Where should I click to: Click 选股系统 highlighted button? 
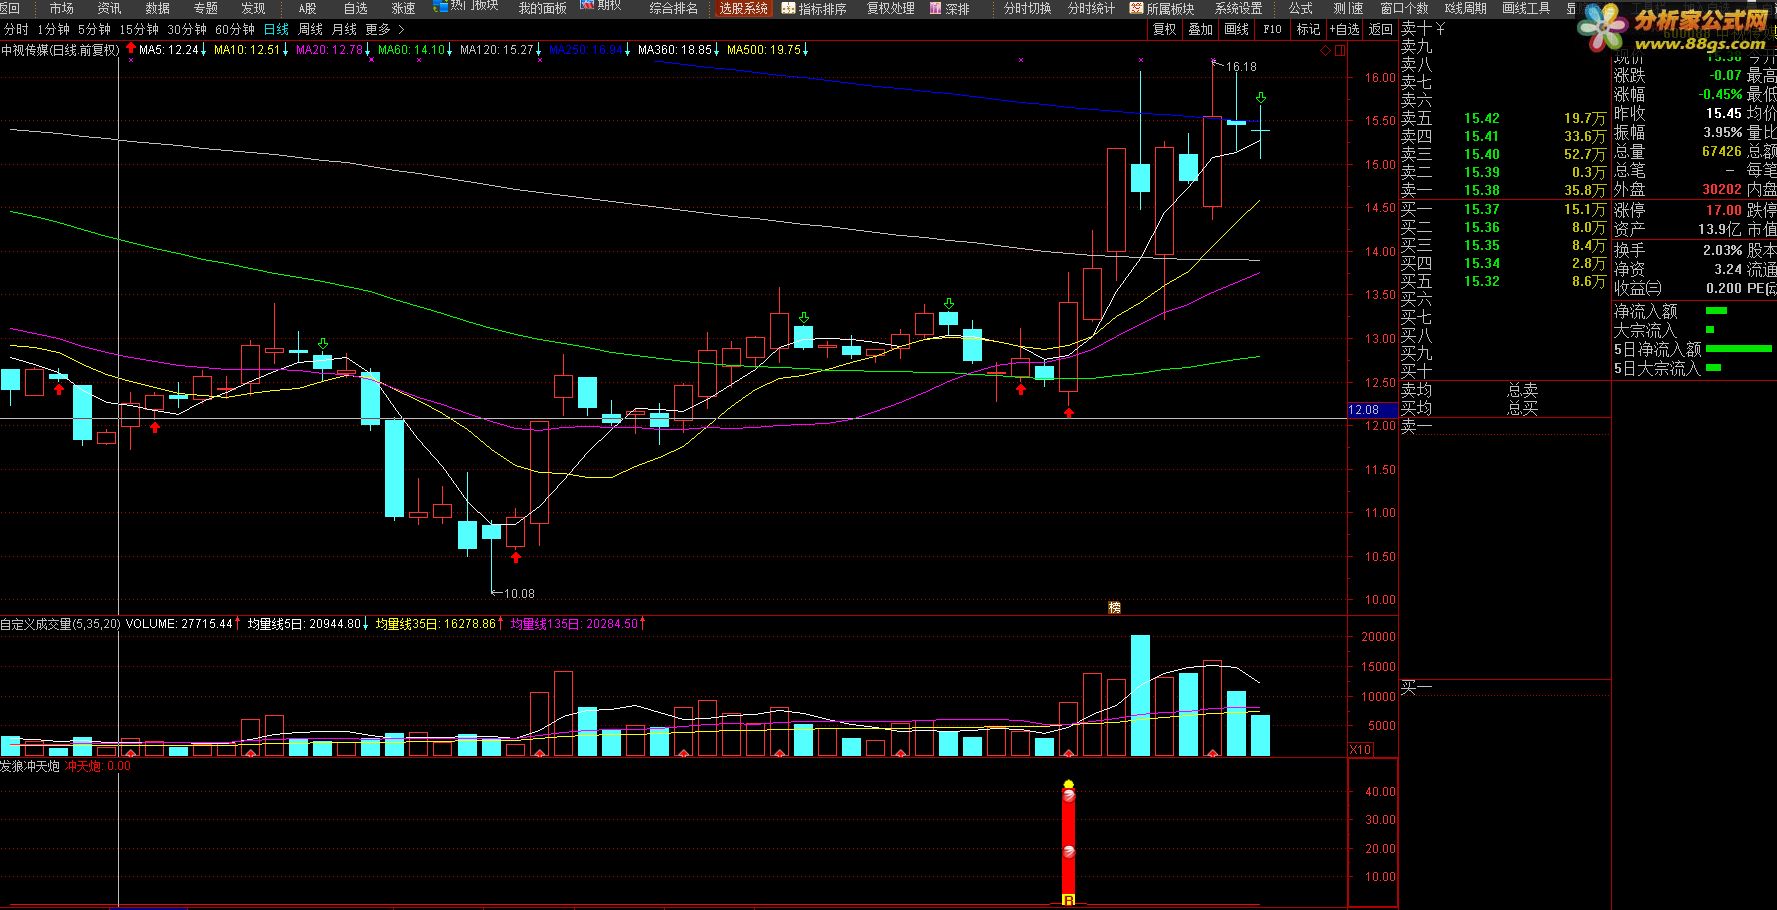743,8
